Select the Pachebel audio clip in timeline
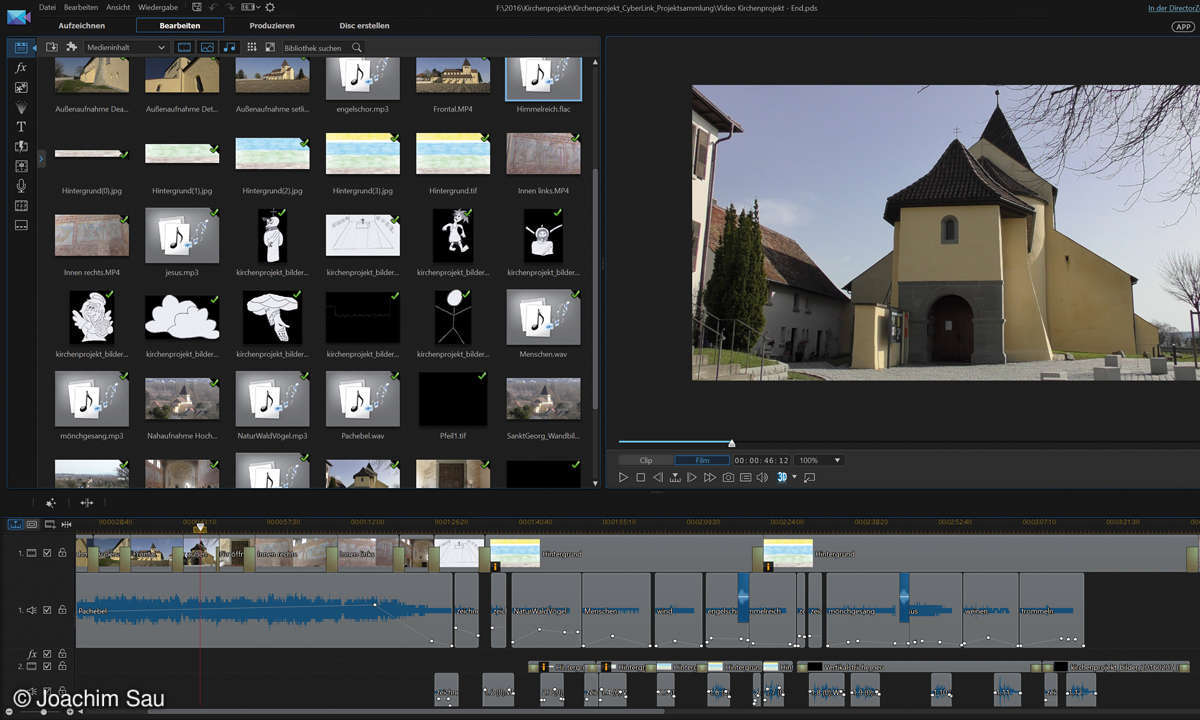The image size is (1200, 720). (264, 610)
